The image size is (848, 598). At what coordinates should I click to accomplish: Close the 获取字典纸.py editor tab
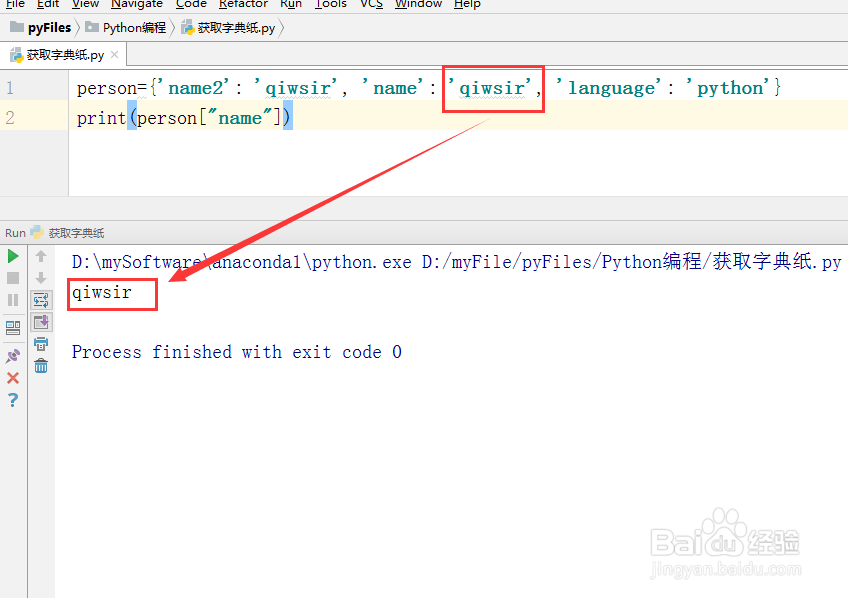(114, 55)
